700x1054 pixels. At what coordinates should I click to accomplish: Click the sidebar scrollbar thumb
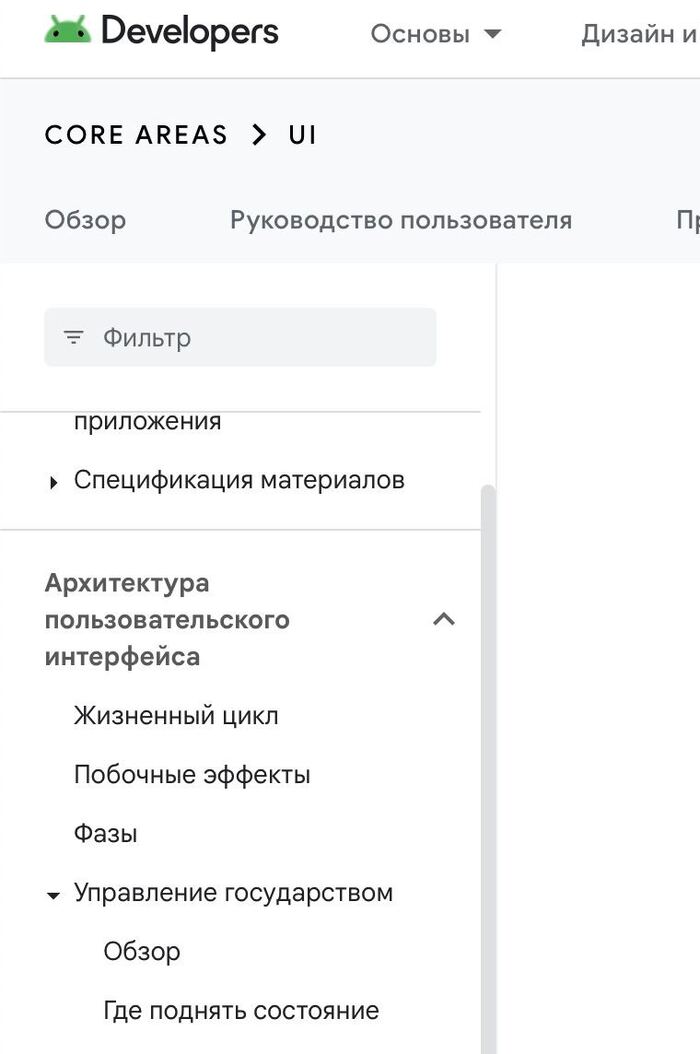487,700
